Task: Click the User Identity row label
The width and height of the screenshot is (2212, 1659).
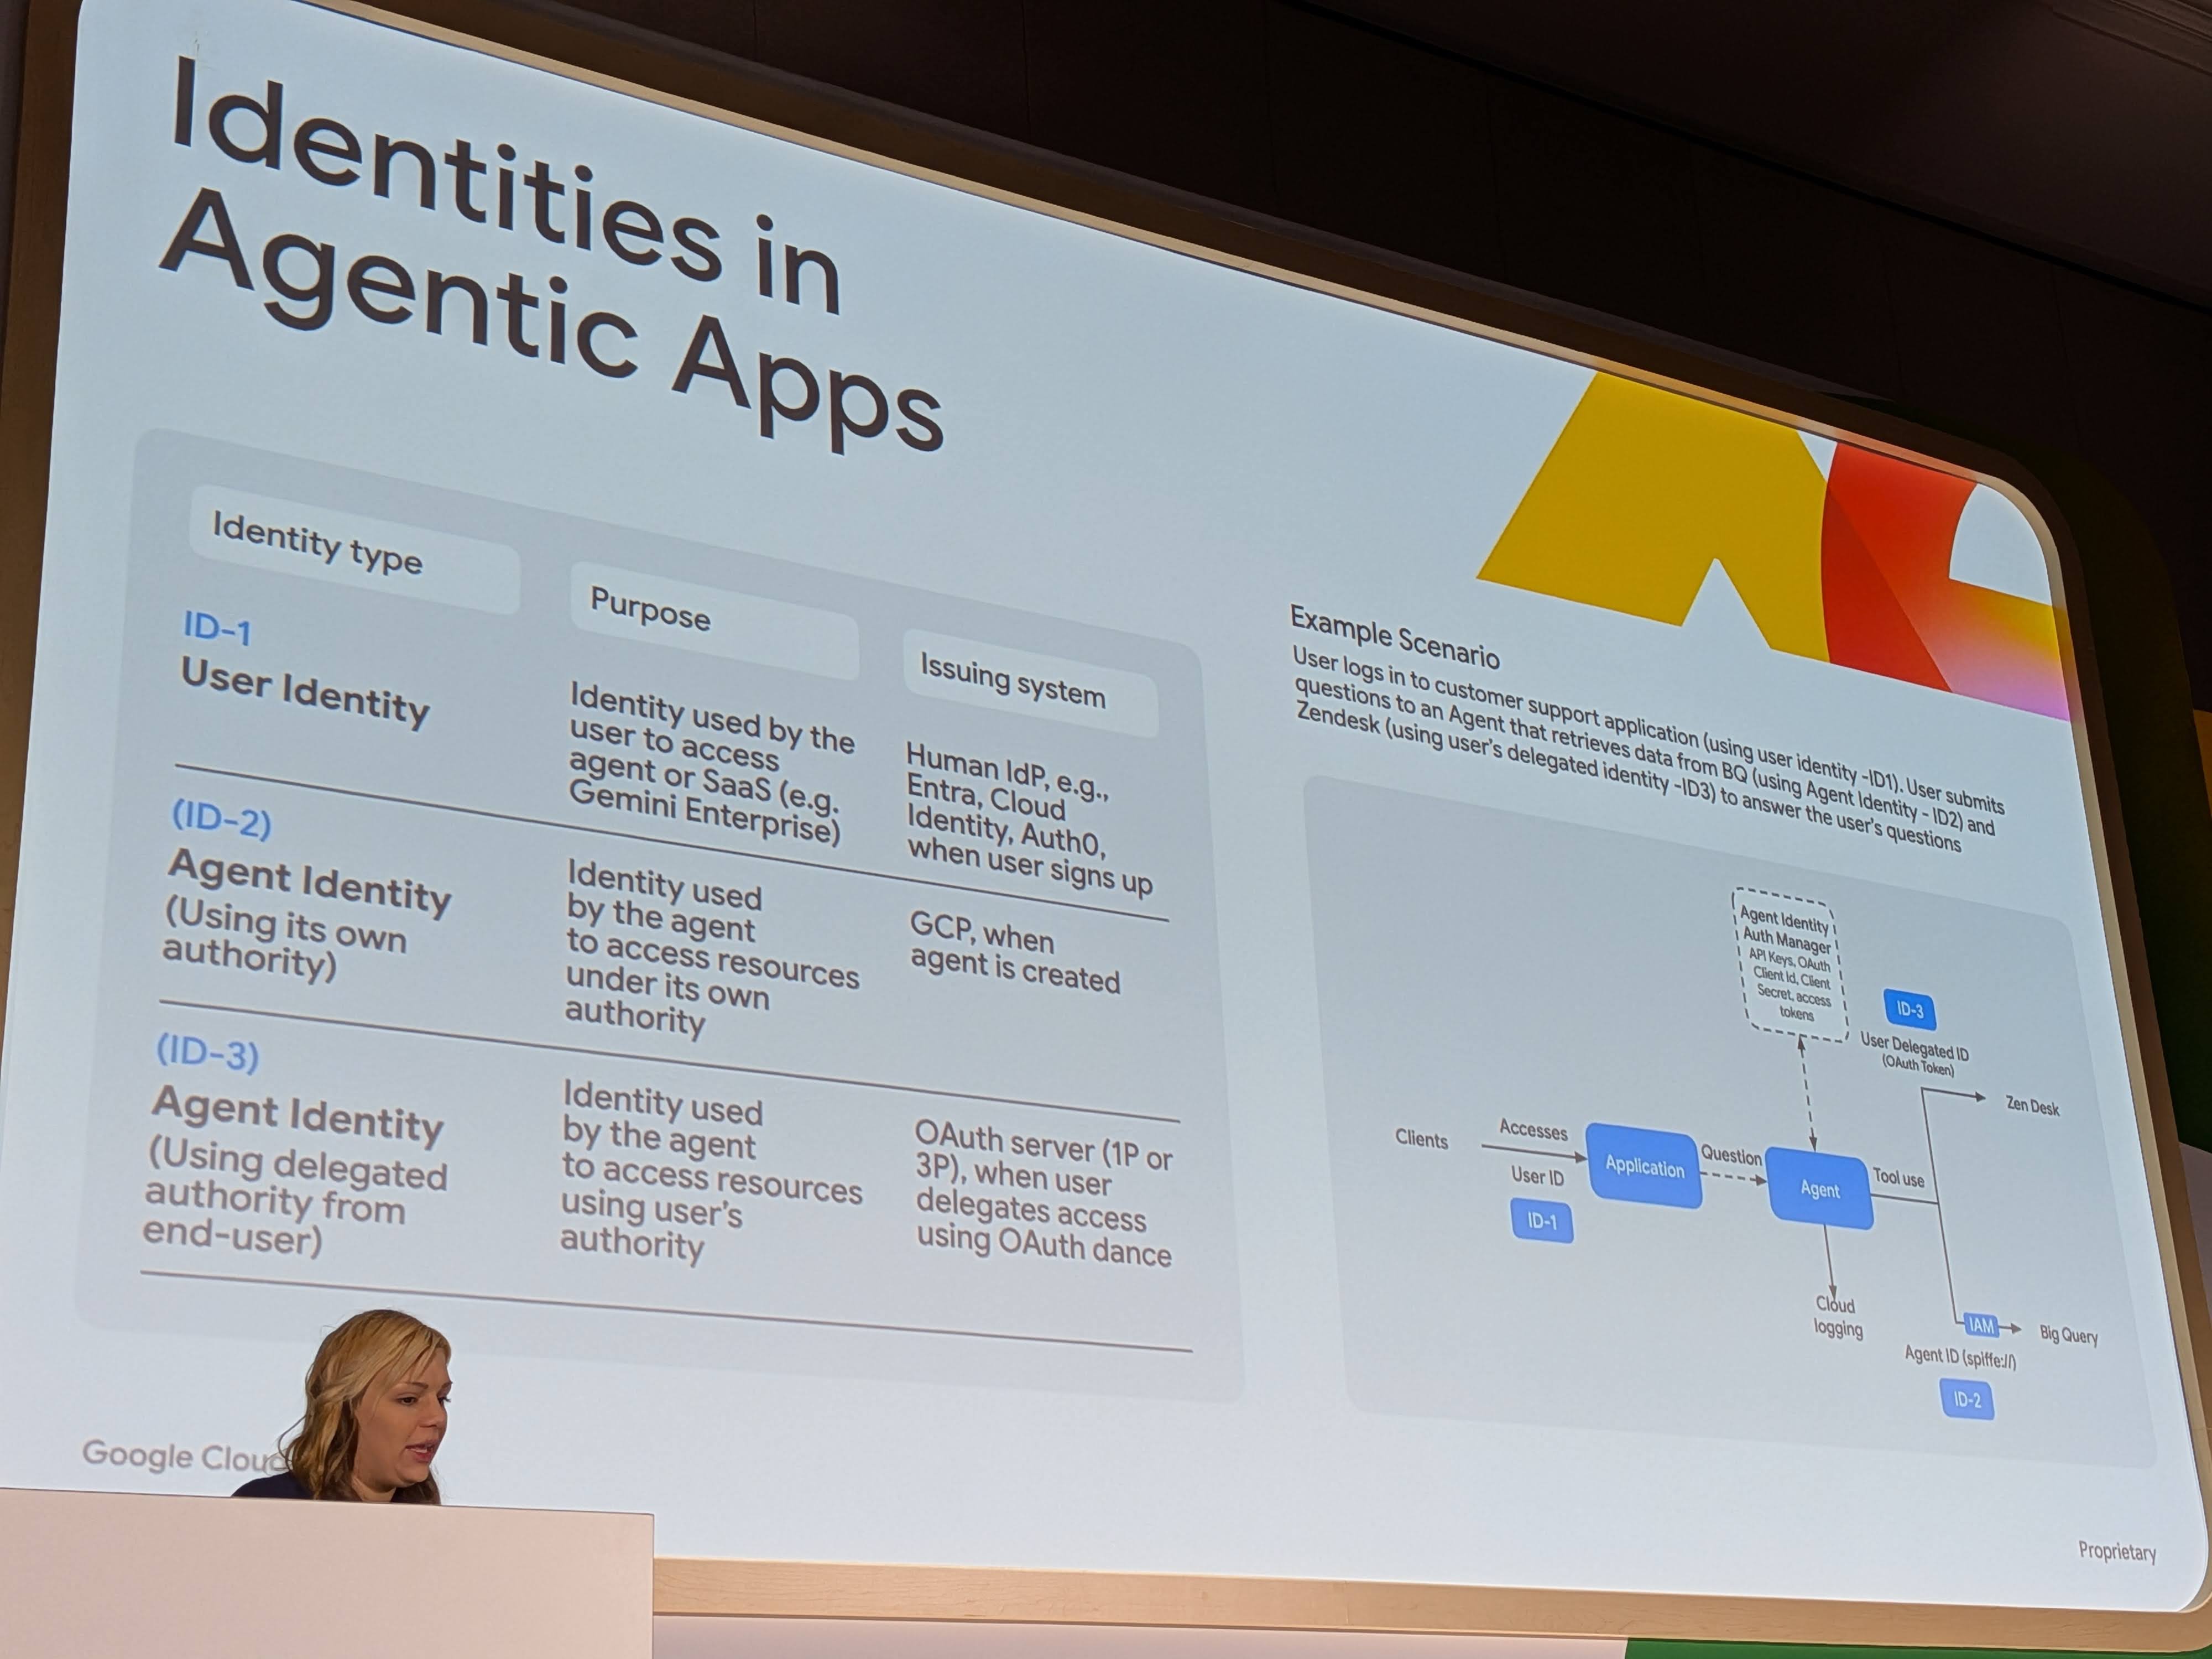Action: [304, 691]
